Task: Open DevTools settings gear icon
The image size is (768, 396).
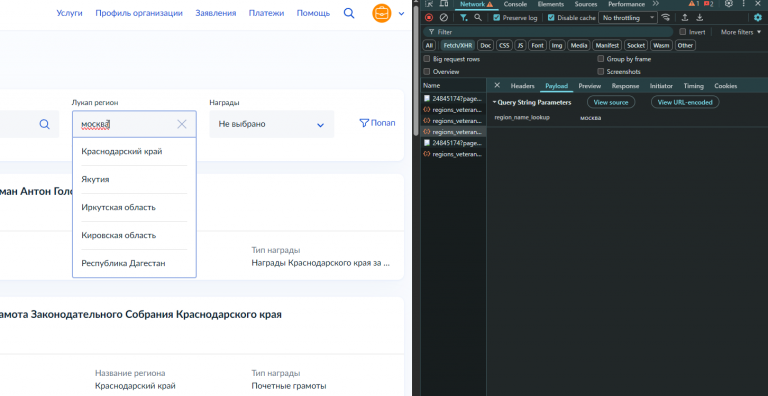Action: (758, 18)
